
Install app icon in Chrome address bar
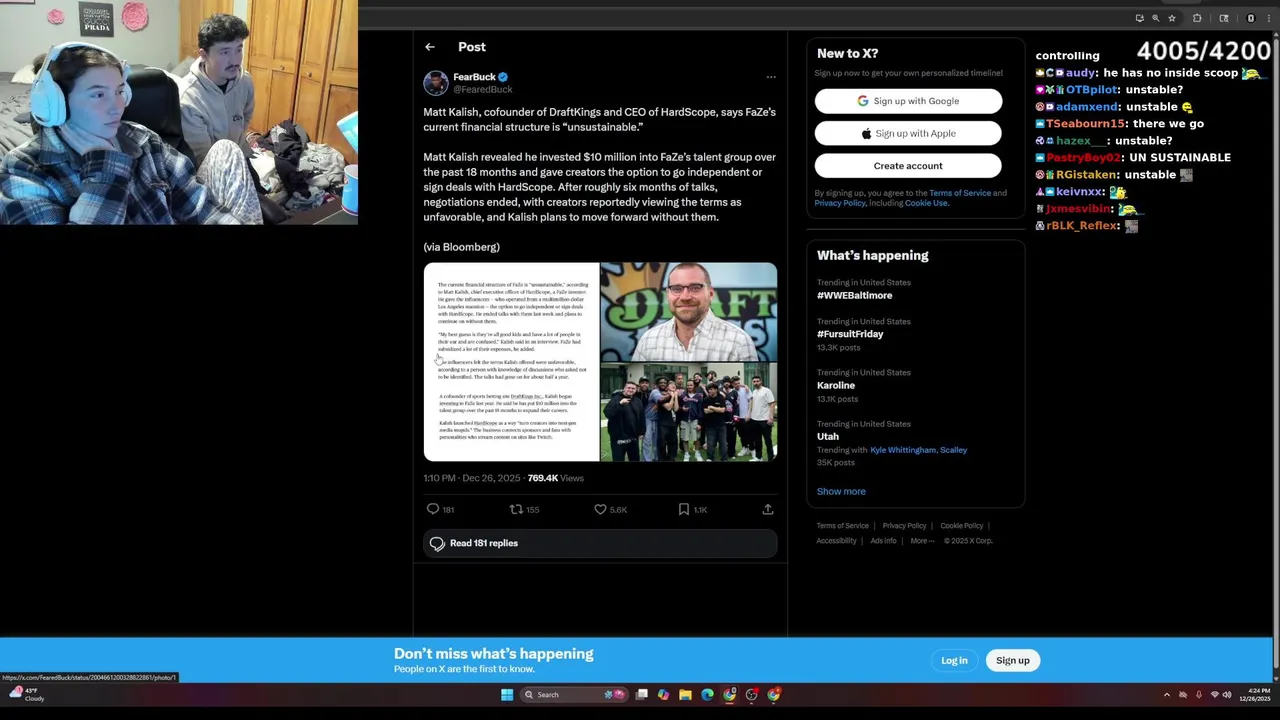click(1139, 18)
